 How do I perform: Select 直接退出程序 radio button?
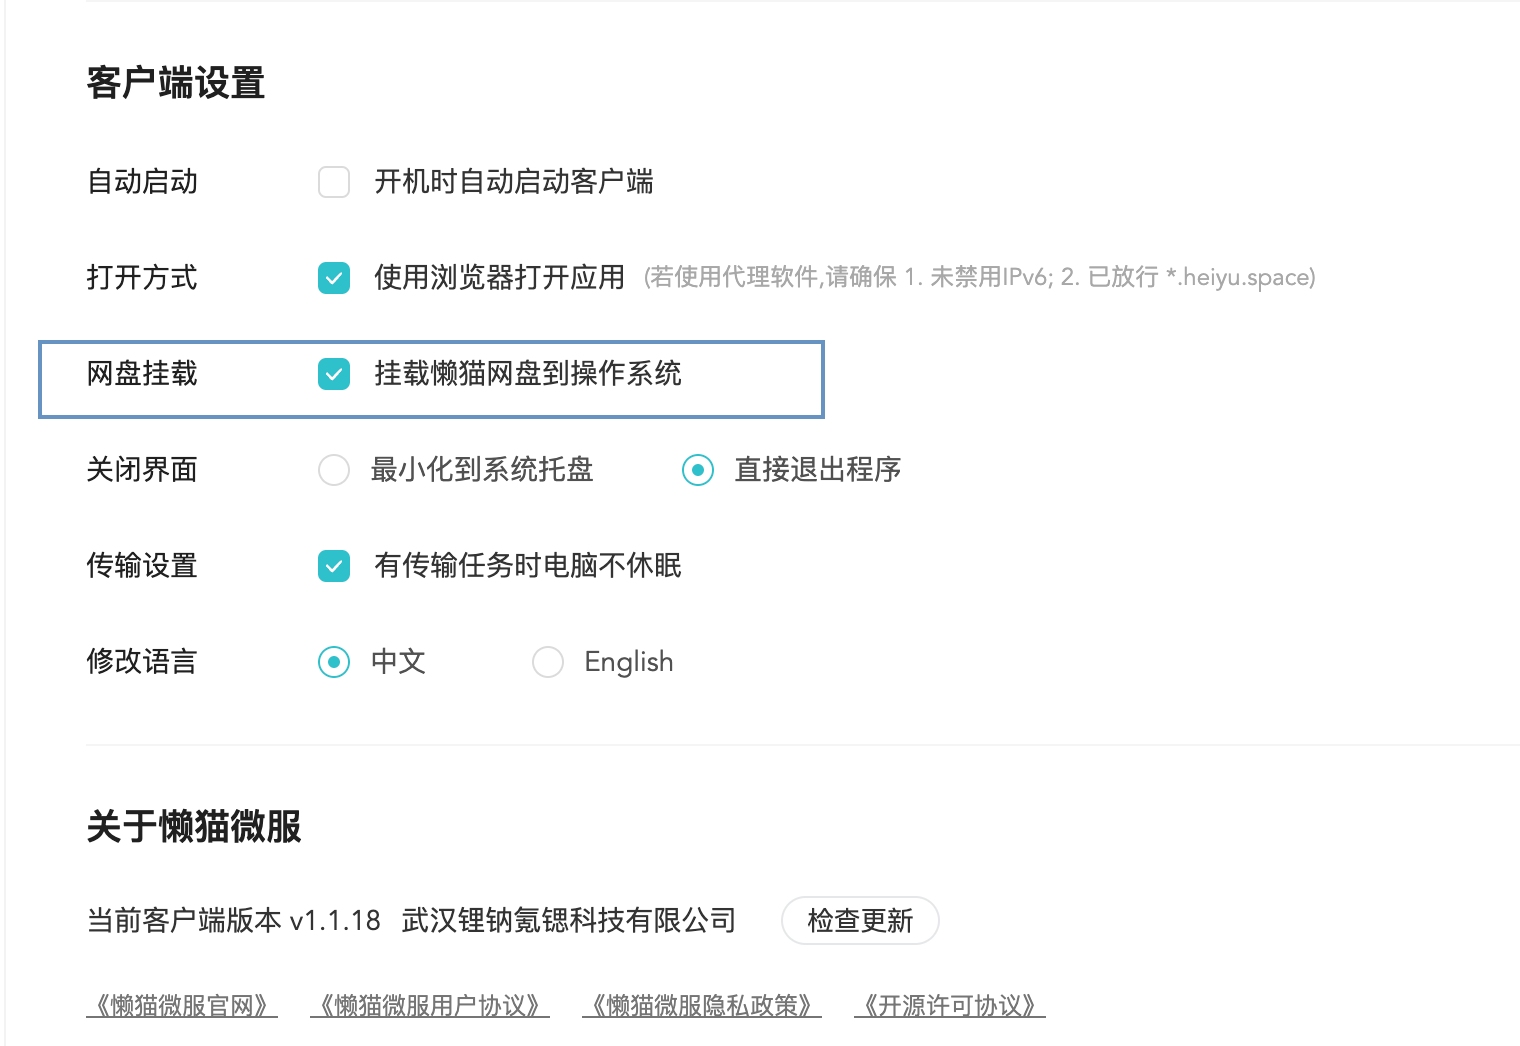(698, 470)
